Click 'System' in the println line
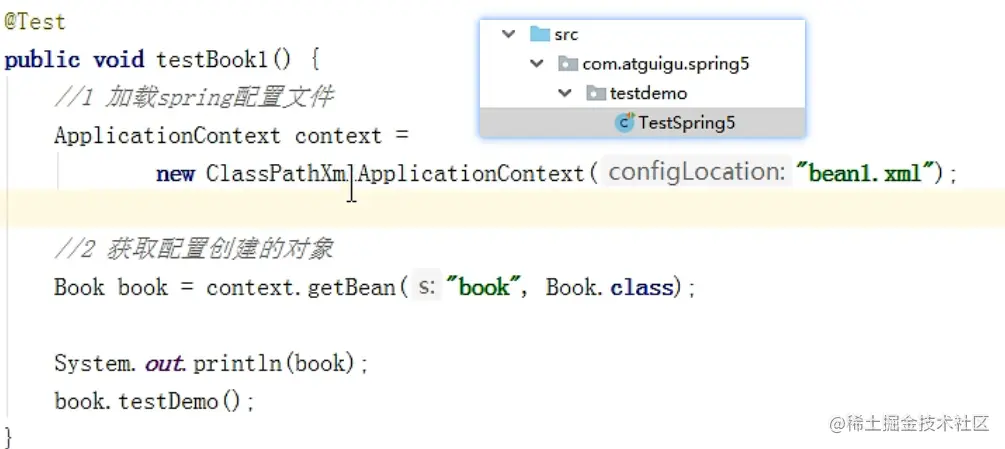Screen dimensions: 1005x449 coord(92,364)
